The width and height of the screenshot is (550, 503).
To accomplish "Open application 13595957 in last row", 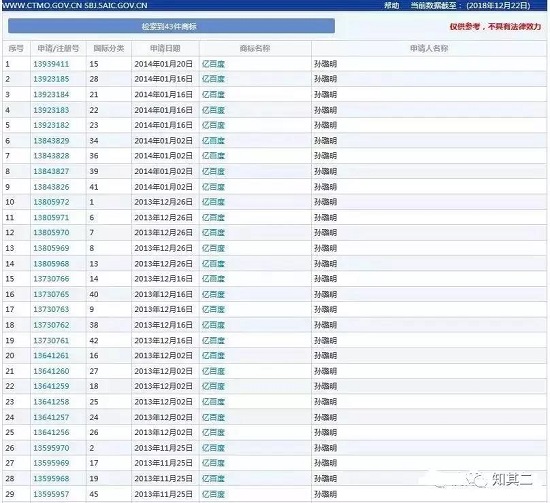I will click(x=51, y=494).
